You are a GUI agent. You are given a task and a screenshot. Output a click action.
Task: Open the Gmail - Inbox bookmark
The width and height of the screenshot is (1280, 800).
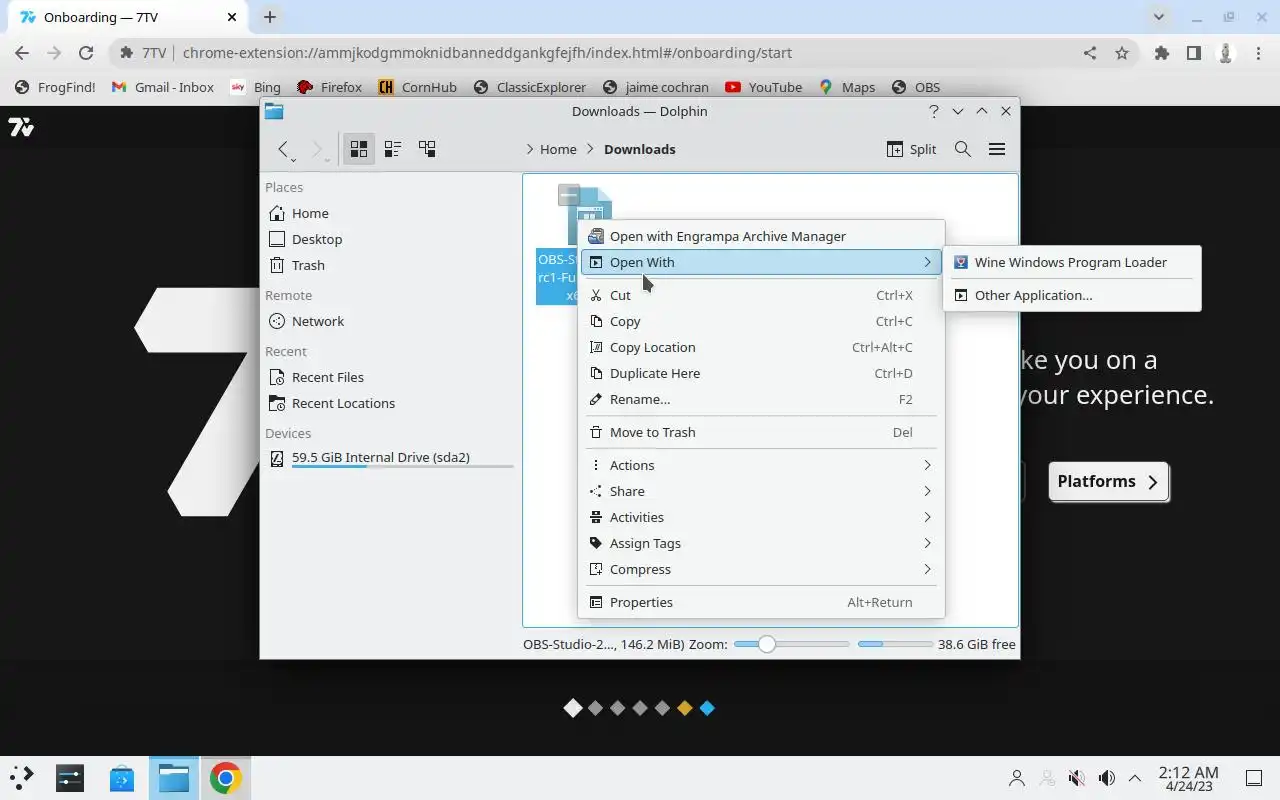point(162,87)
